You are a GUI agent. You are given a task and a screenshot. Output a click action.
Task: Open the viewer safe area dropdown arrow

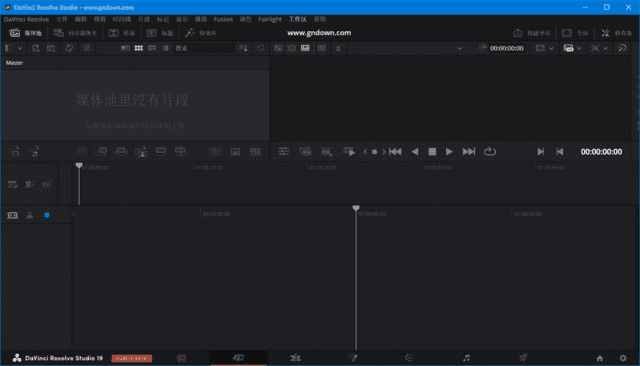coord(551,48)
